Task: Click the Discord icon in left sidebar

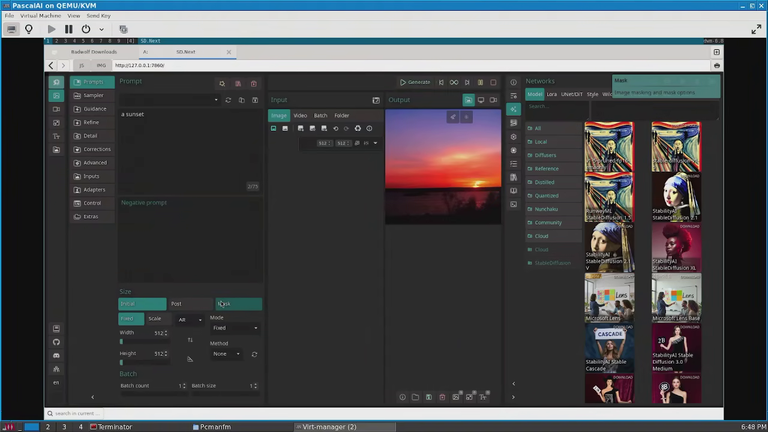Action: (56, 355)
